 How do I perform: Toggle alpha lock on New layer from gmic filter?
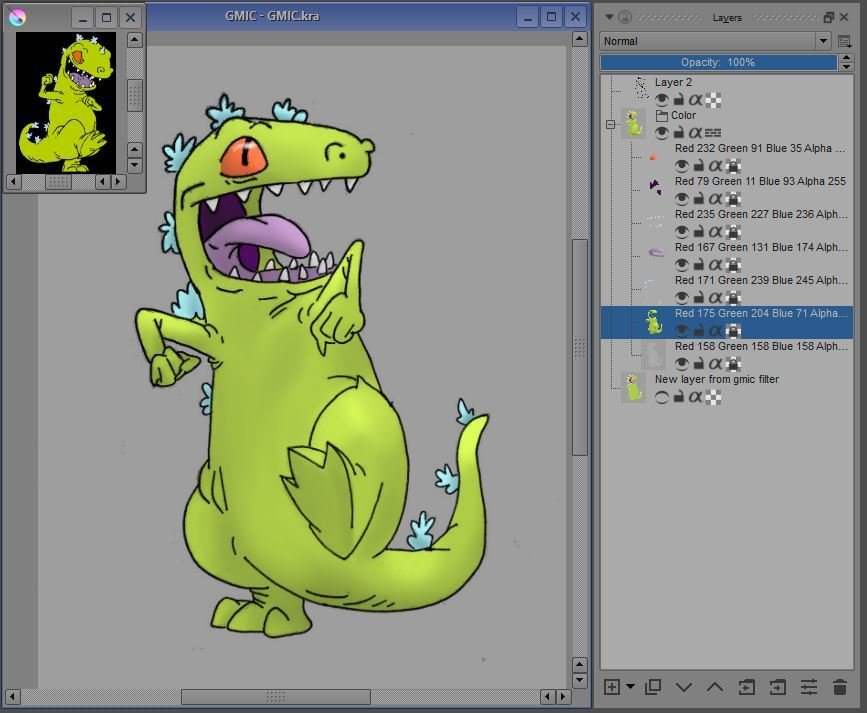pos(713,397)
